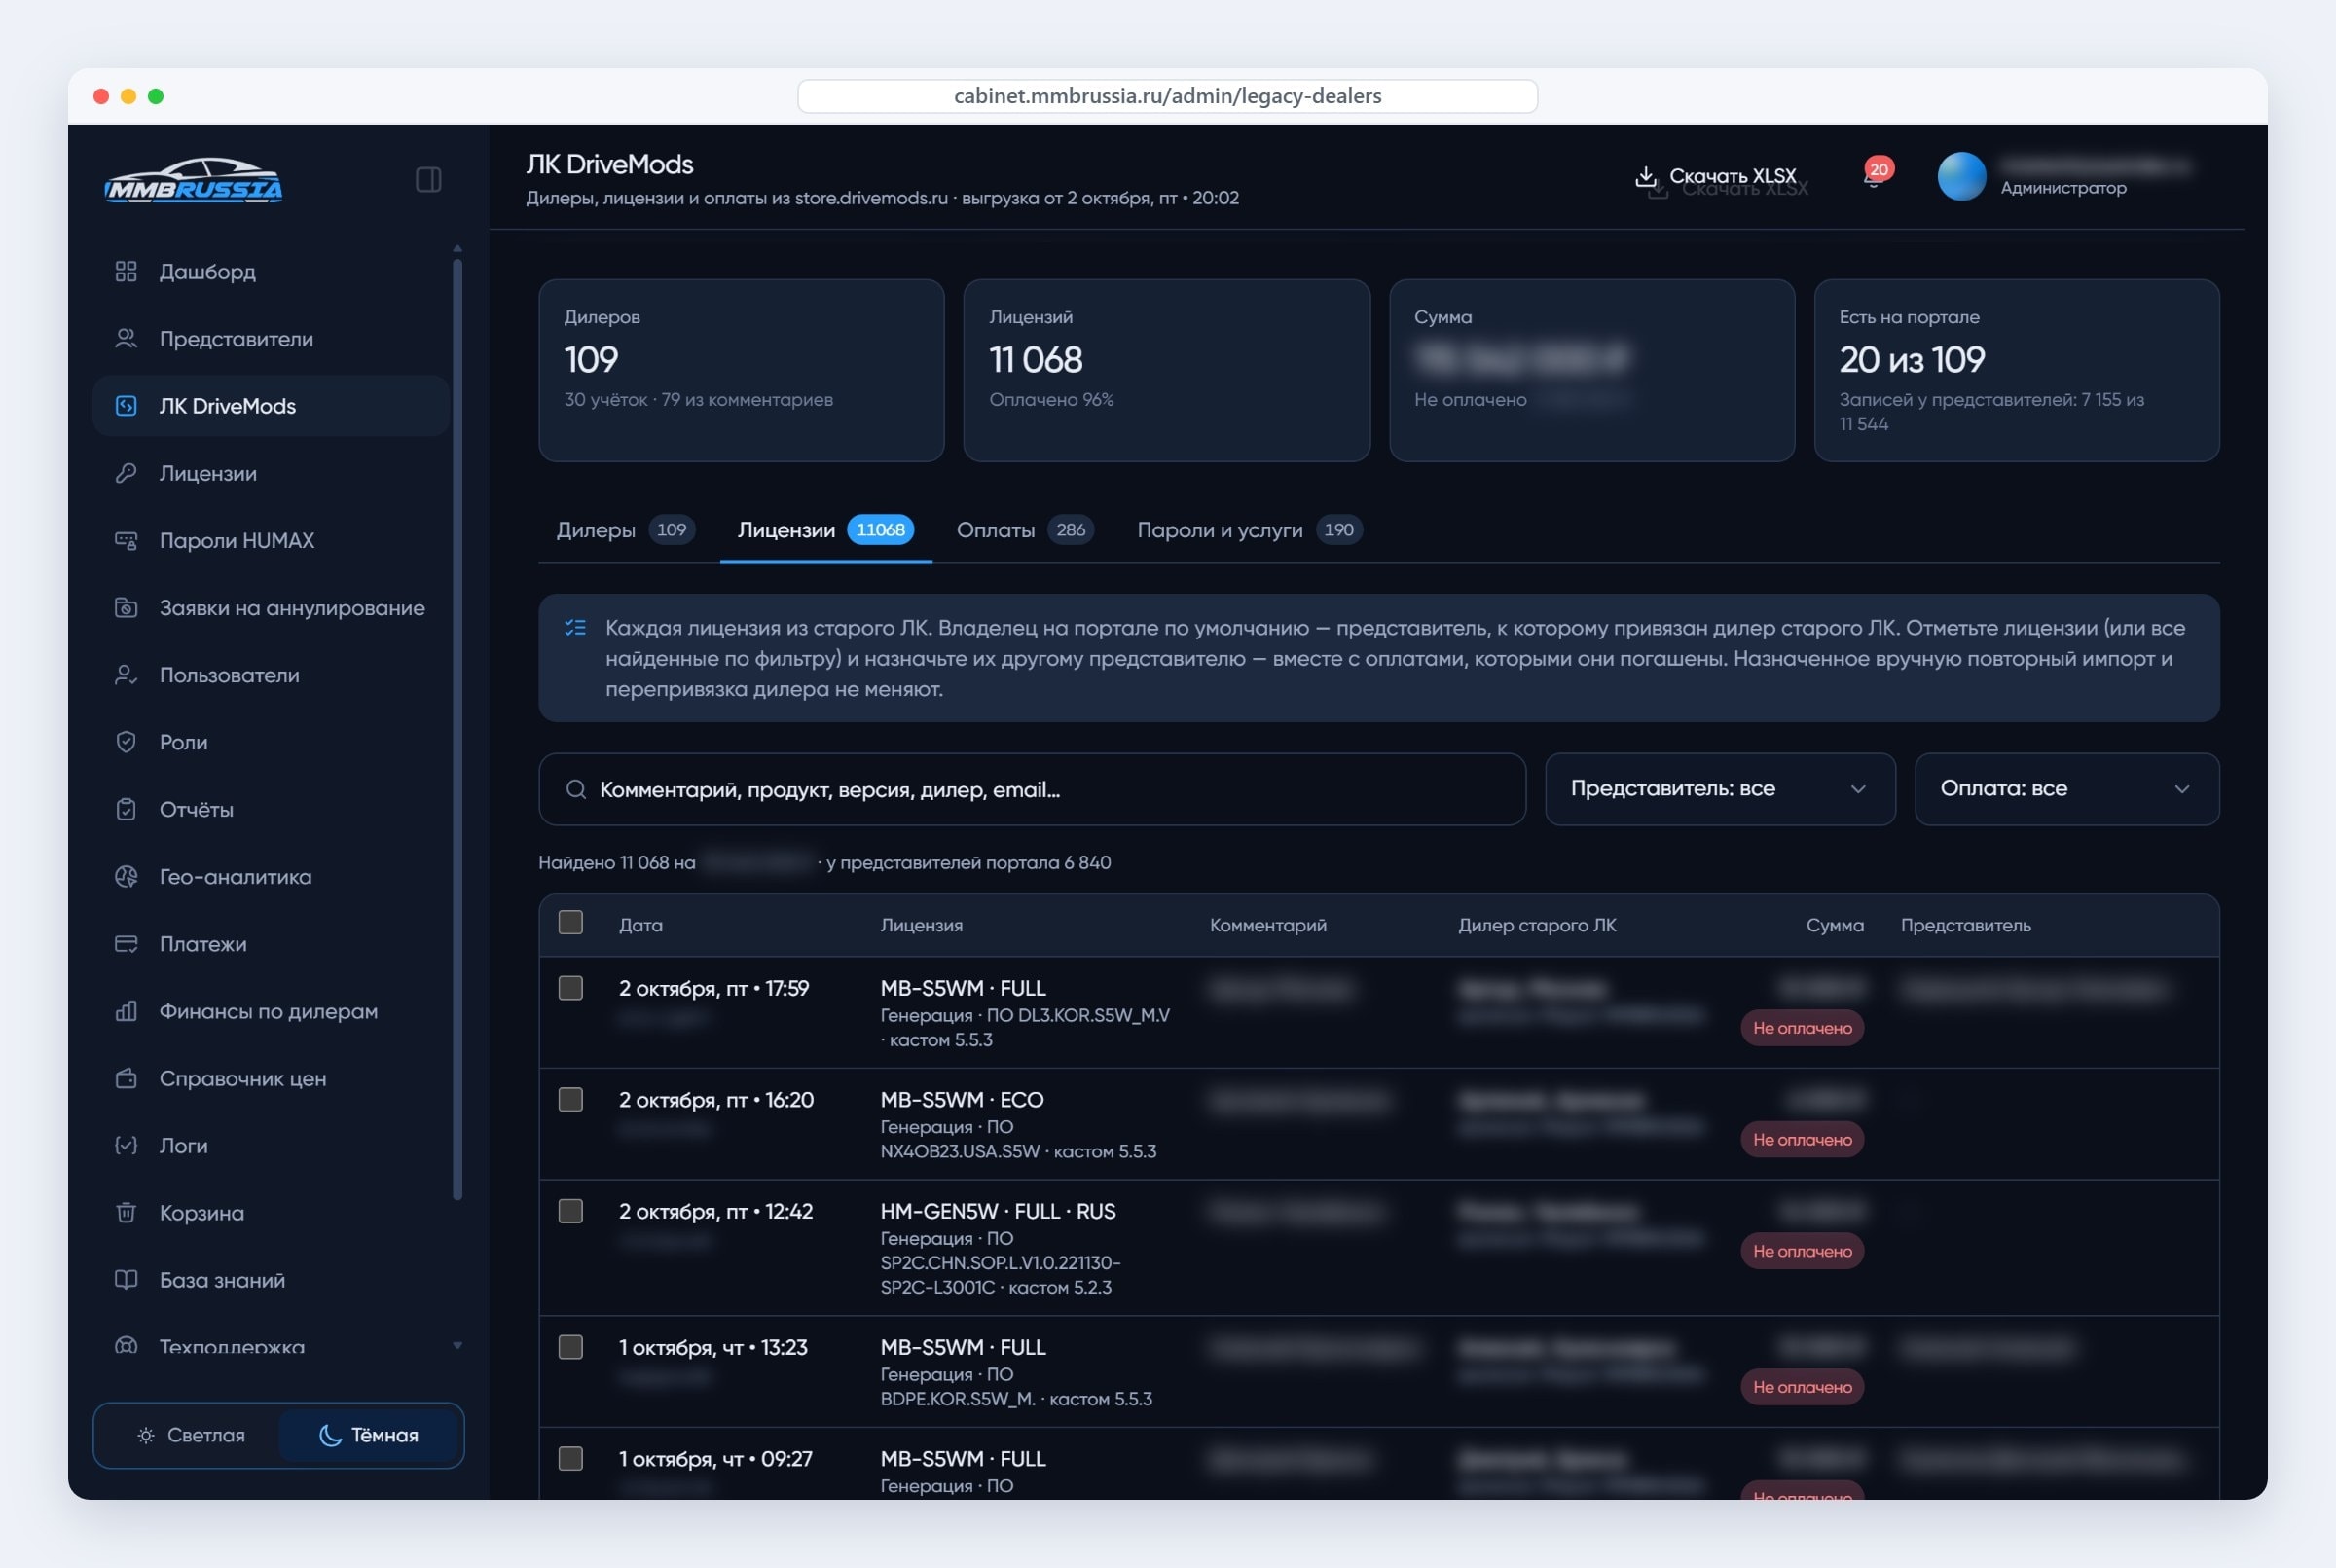Viewport: 2336px width, 1568px height.
Task: Click the Логи brackets icon
Action: click(x=126, y=1145)
